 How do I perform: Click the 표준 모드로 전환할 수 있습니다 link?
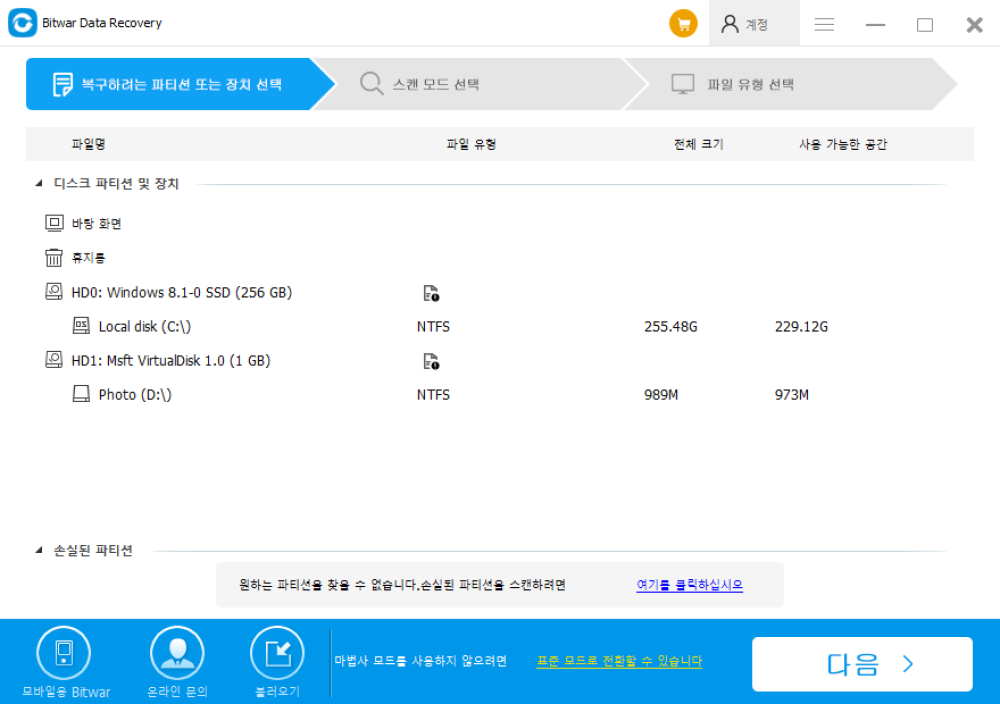619,661
